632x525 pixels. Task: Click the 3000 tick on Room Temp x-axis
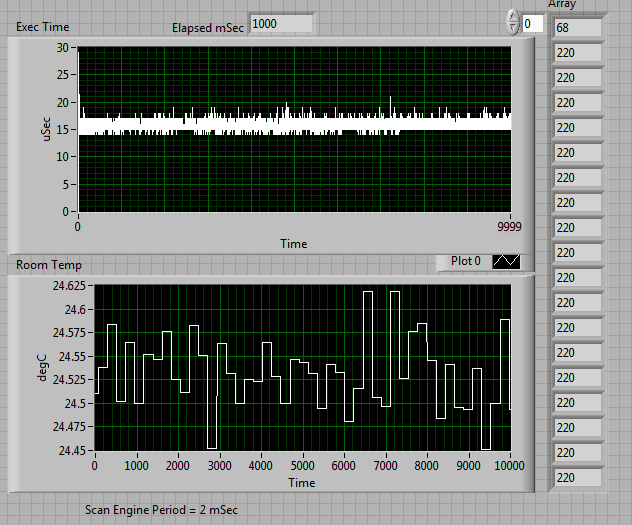point(219,466)
